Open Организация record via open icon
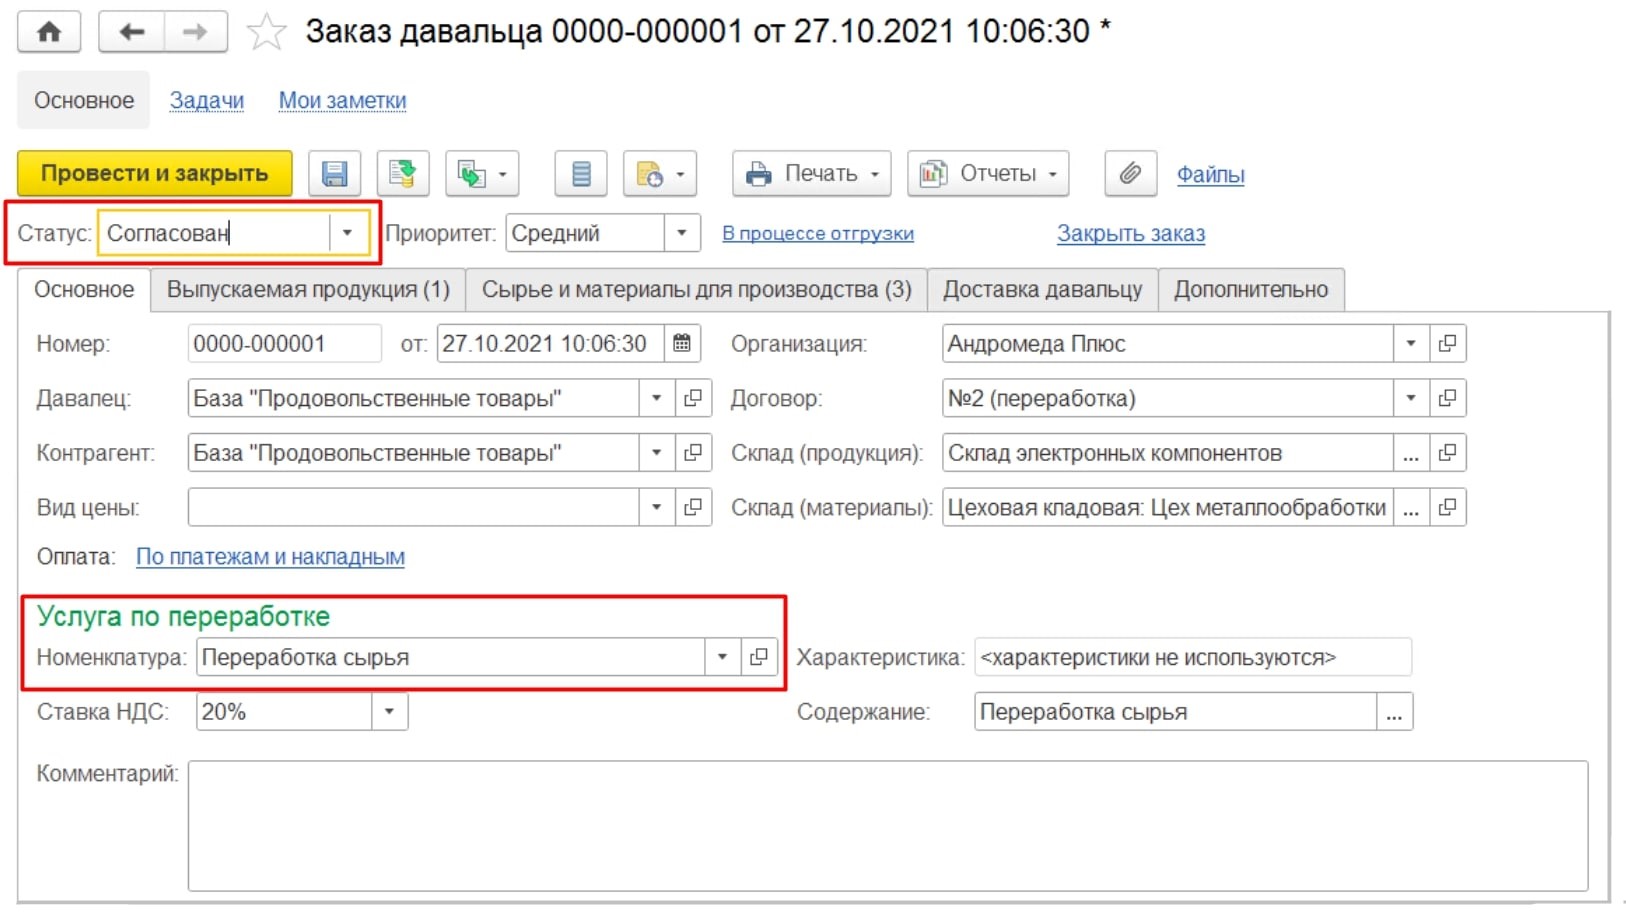The height and width of the screenshot is (915, 1626). (1447, 344)
